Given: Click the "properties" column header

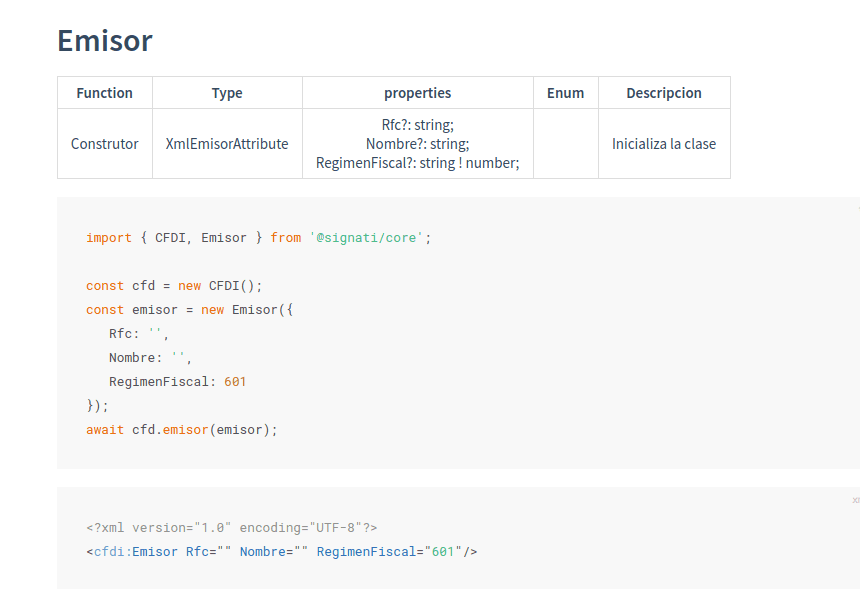Looking at the screenshot, I should coord(417,93).
